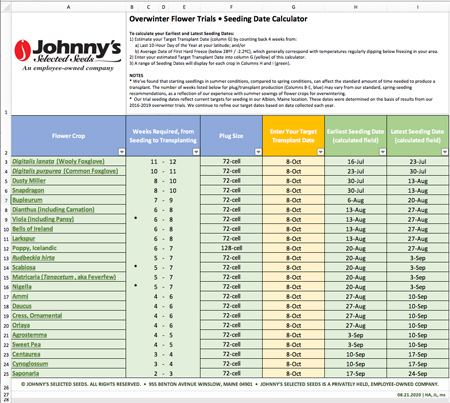Open the Latest Seeding Date filter dropdown

tap(445, 152)
